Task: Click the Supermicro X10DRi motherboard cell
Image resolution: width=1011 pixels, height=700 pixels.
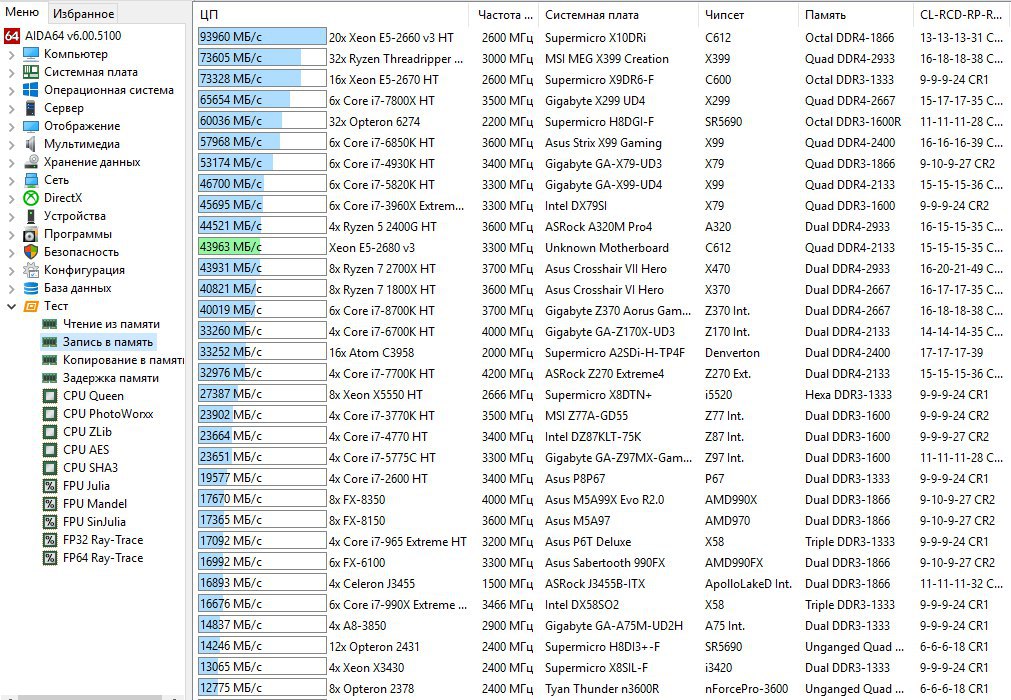Action: [595, 38]
